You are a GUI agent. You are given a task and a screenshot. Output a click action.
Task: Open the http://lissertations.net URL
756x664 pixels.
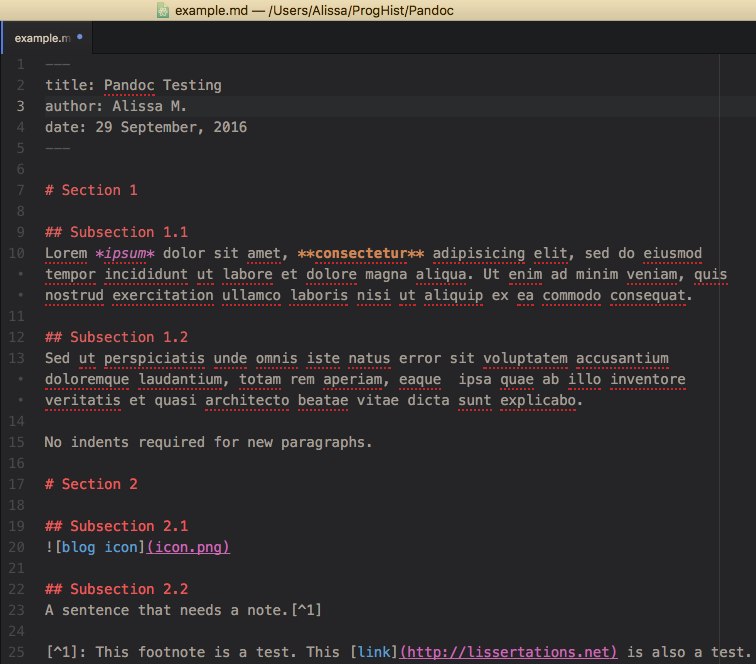click(x=508, y=652)
